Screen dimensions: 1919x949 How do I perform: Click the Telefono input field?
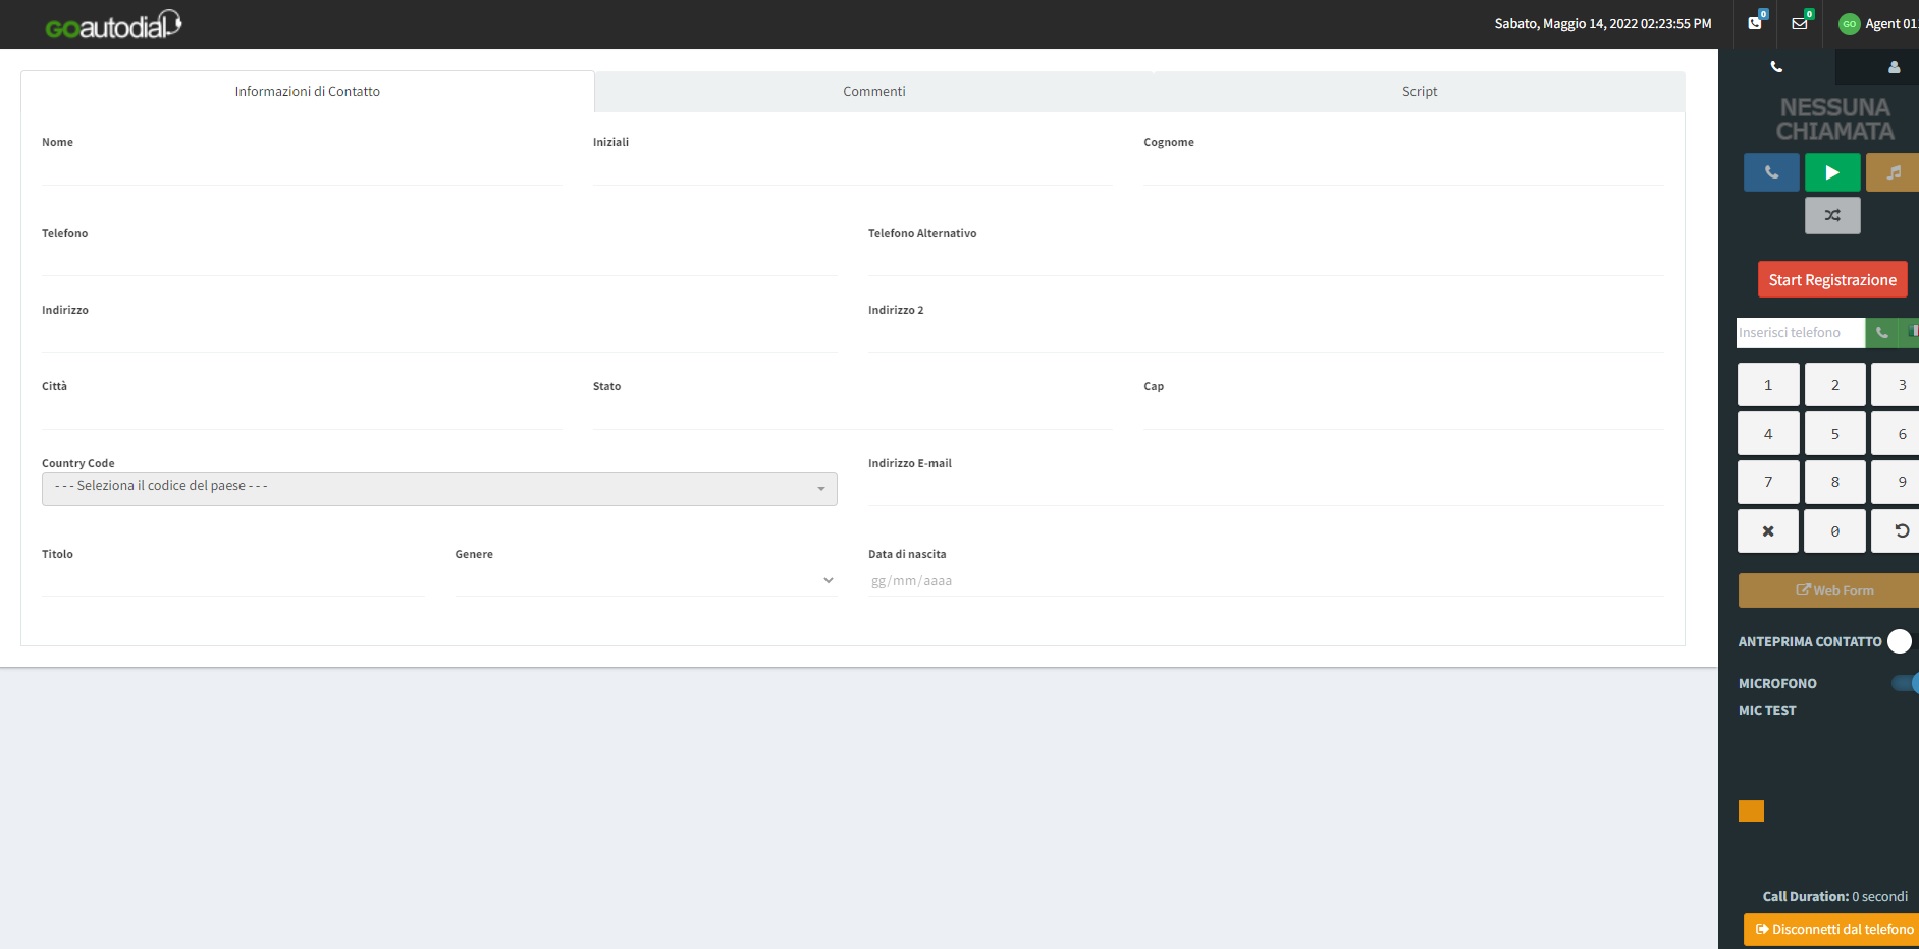tap(439, 261)
